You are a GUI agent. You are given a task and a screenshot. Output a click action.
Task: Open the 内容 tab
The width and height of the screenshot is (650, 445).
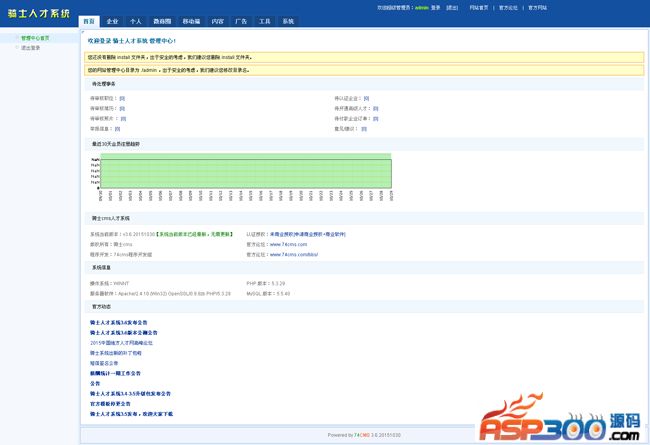tap(217, 20)
